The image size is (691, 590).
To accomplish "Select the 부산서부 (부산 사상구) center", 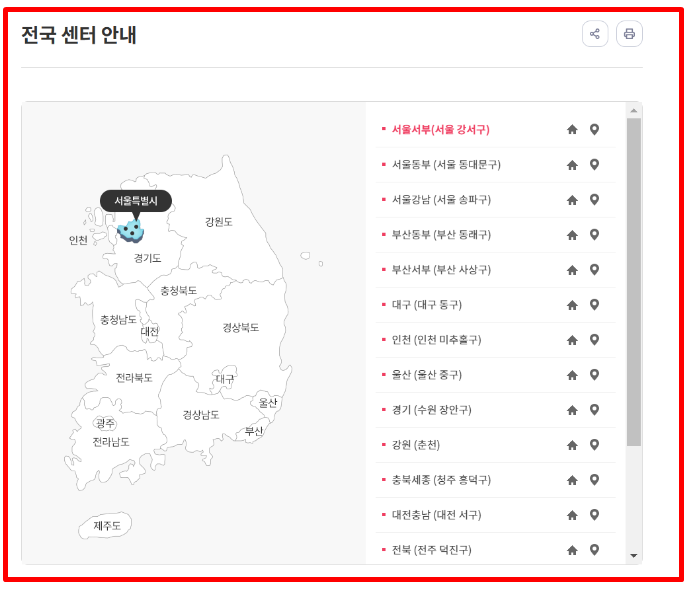I will point(441,270).
